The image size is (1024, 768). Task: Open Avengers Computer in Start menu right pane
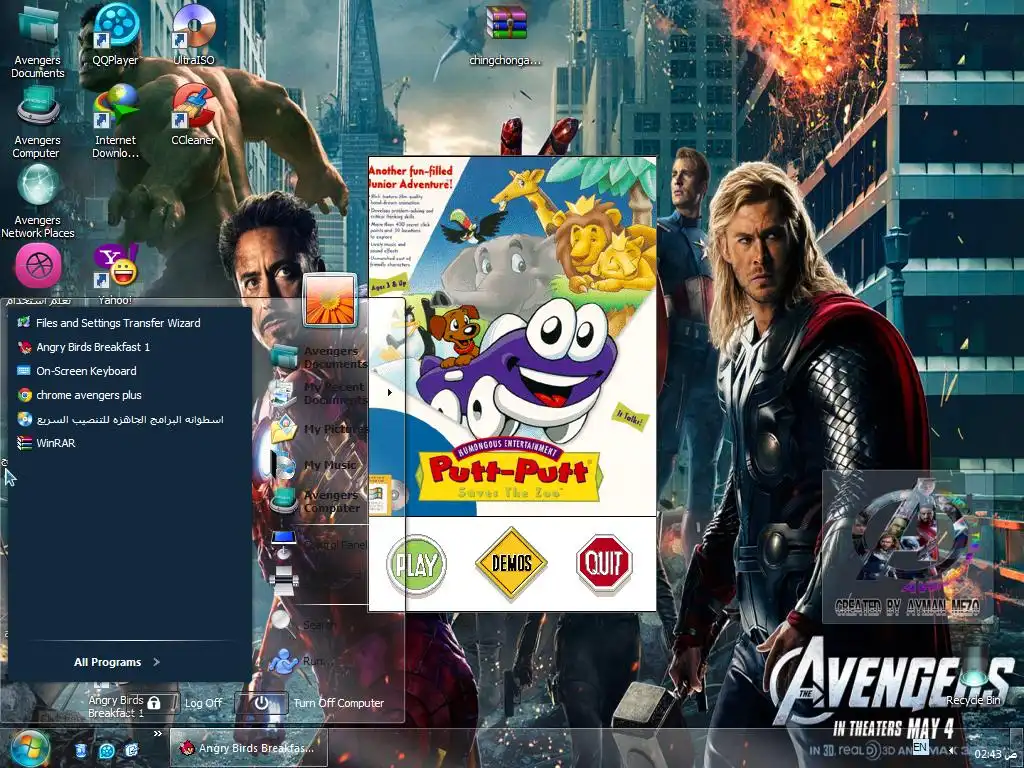(320, 501)
